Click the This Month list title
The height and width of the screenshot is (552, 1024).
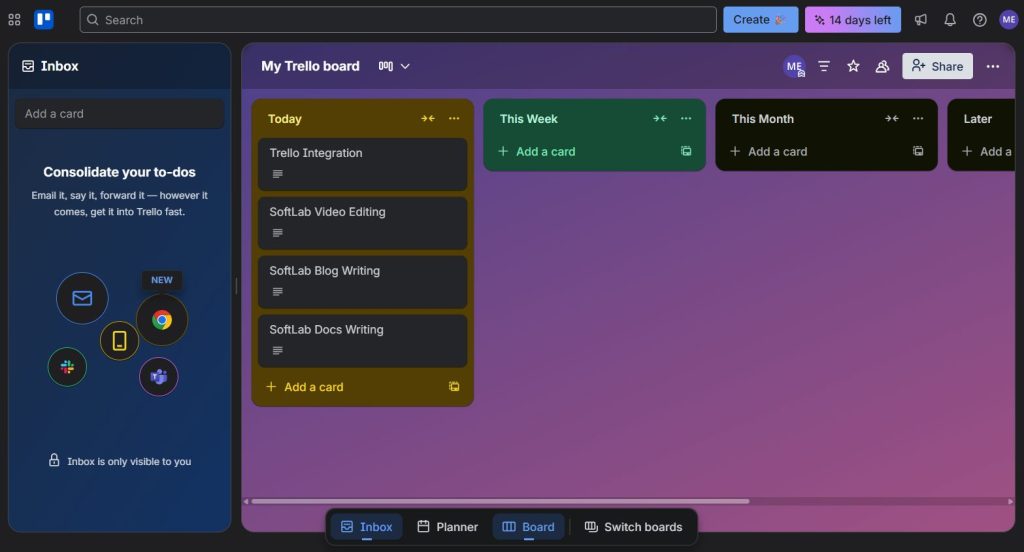point(763,119)
